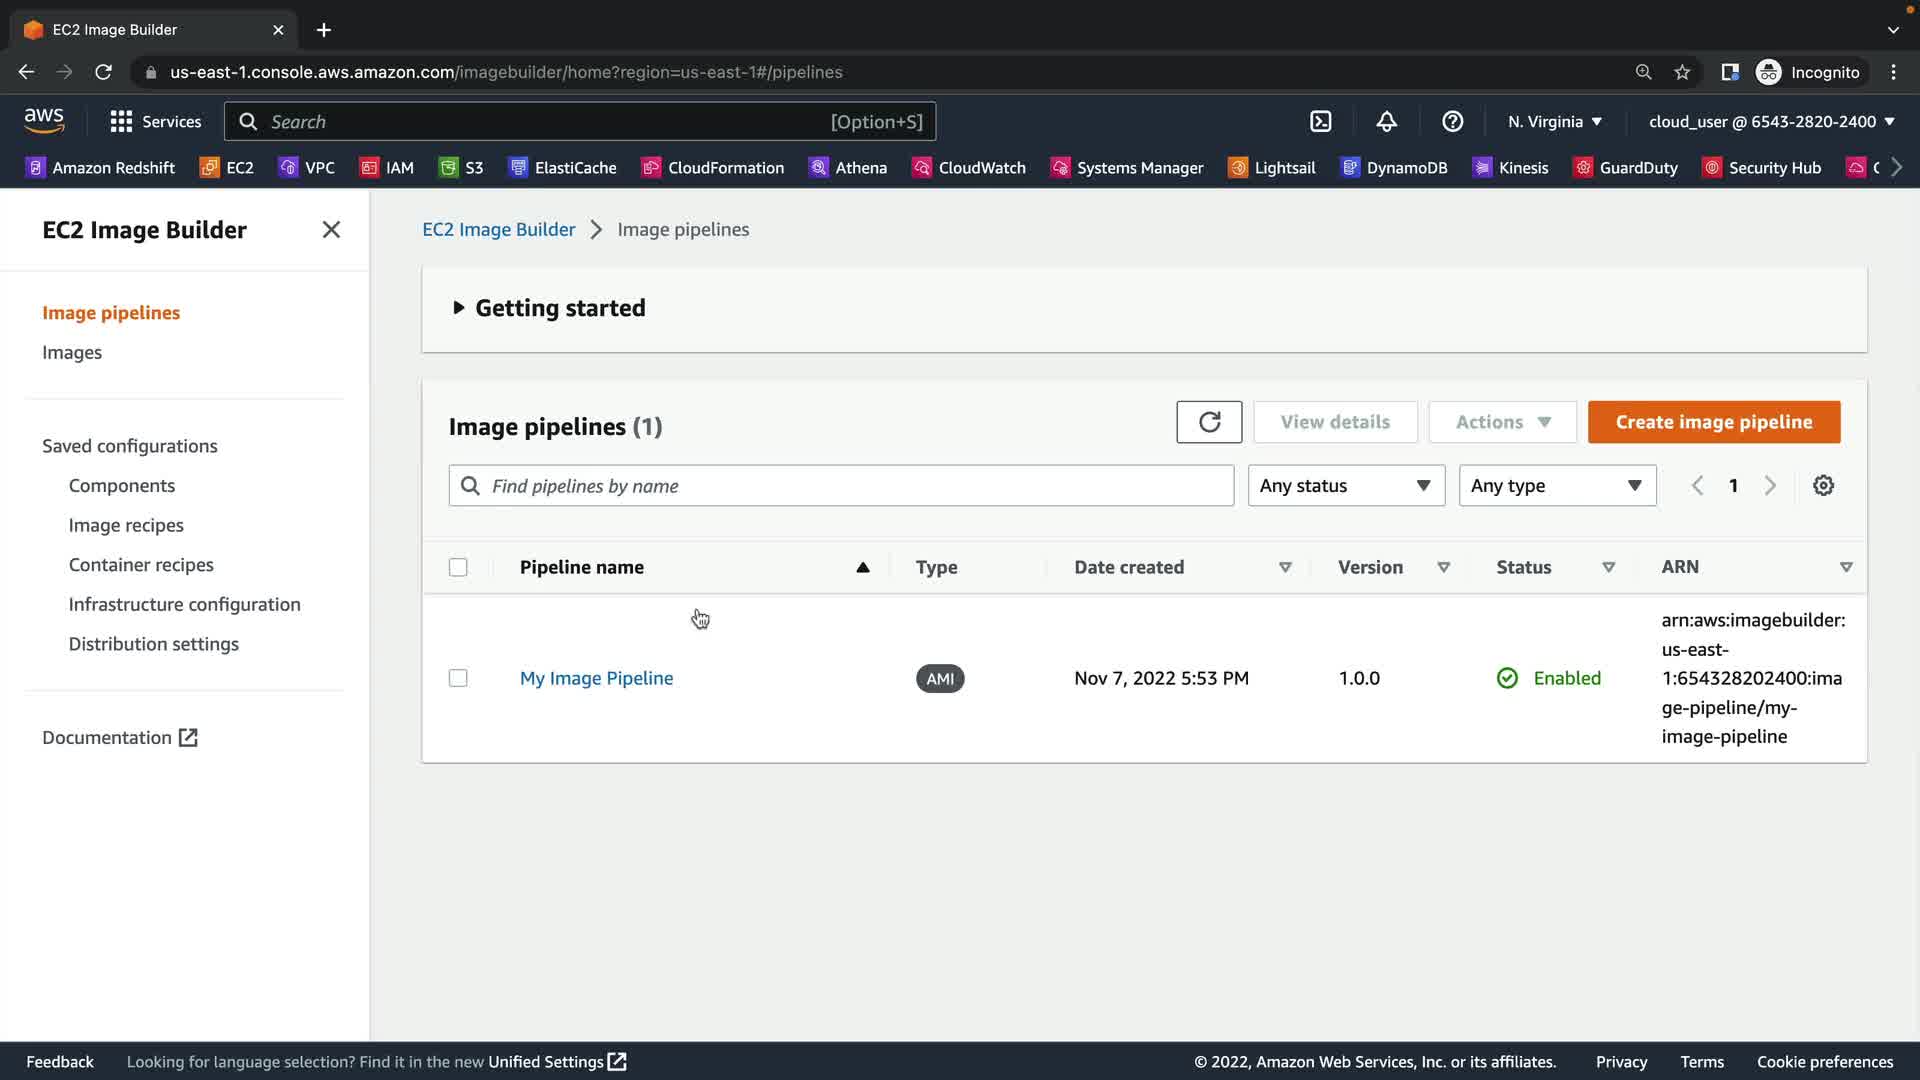The height and width of the screenshot is (1080, 1920).
Task: Click the AWS logo home icon
Action: click(x=44, y=121)
